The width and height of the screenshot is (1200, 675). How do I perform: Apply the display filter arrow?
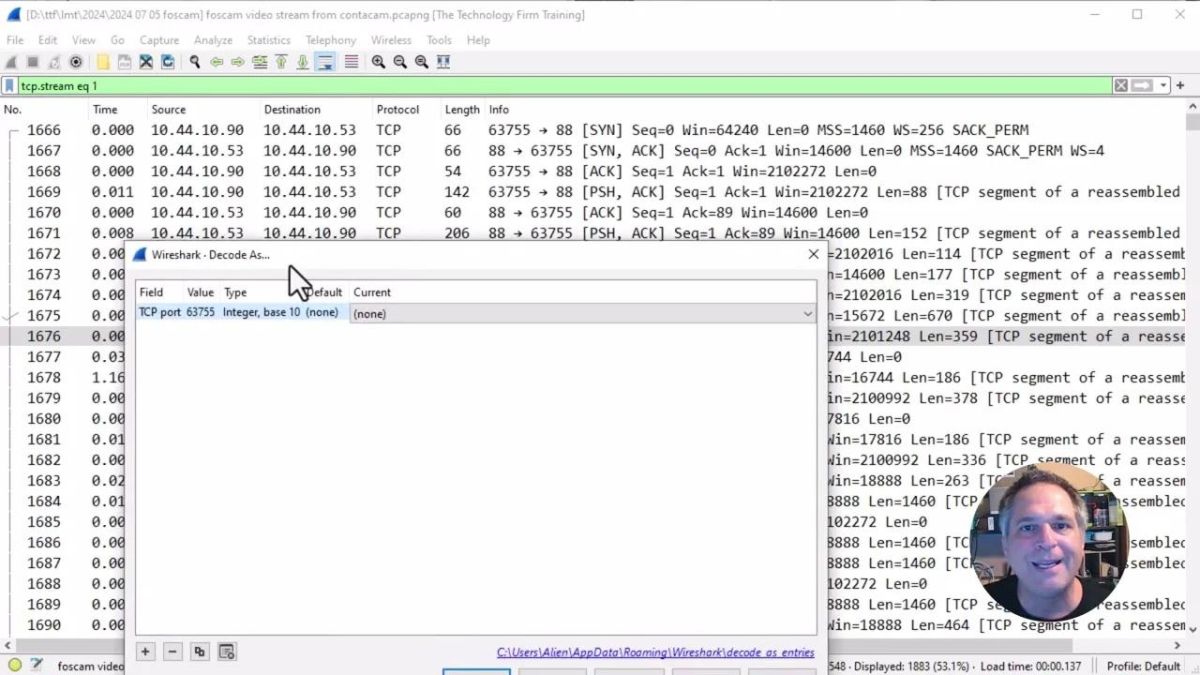pos(1142,86)
